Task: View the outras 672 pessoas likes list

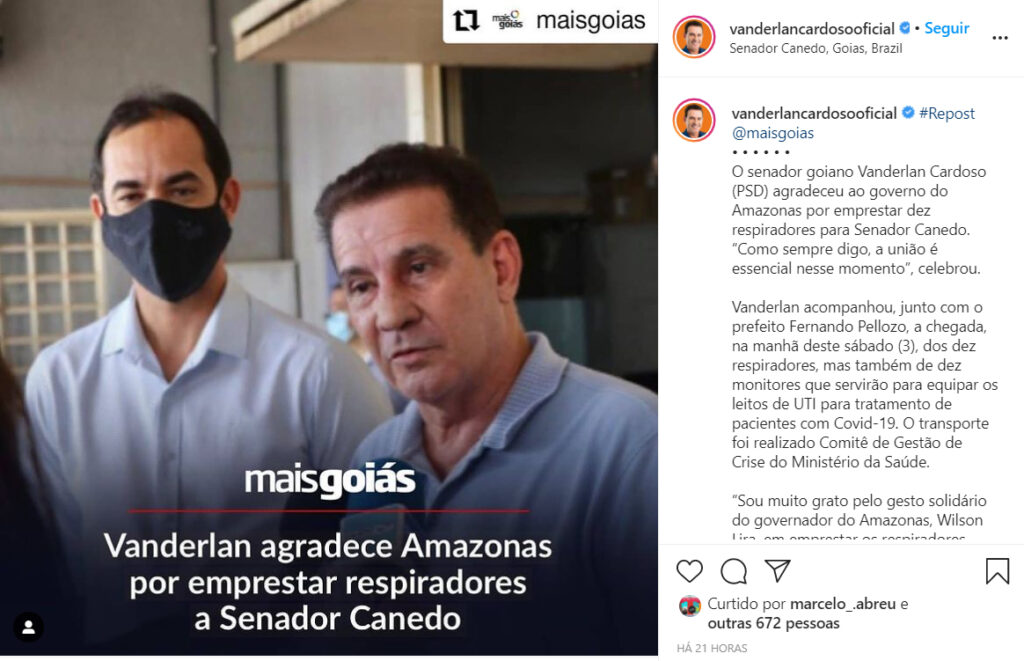Action: (x=773, y=624)
